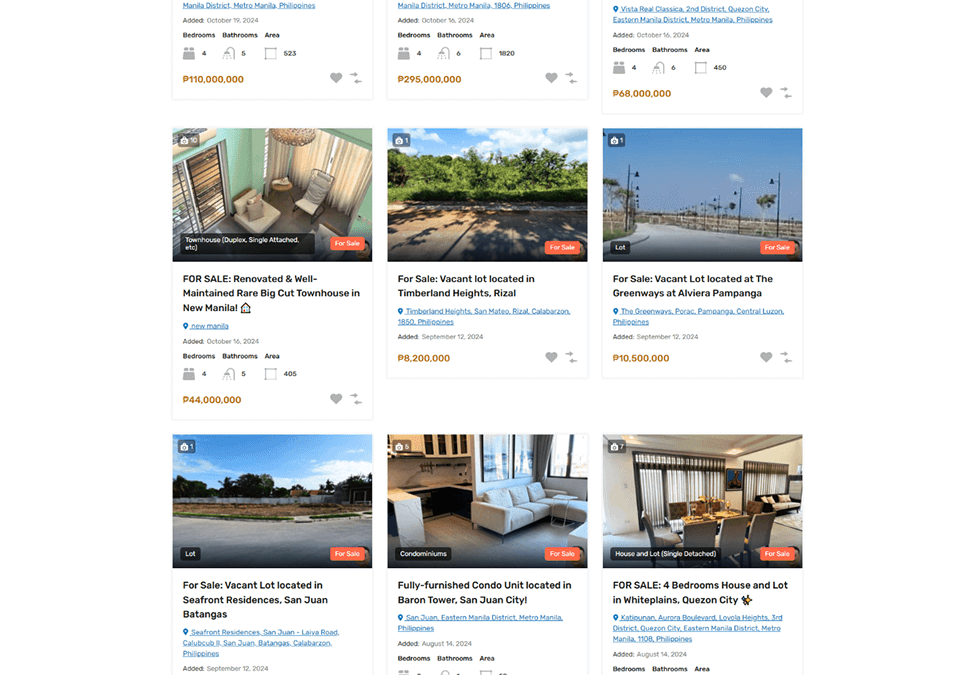Open the Seafront Residences lot photo
The width and height of the screenshot is (975, 675).
click(272, 501)
